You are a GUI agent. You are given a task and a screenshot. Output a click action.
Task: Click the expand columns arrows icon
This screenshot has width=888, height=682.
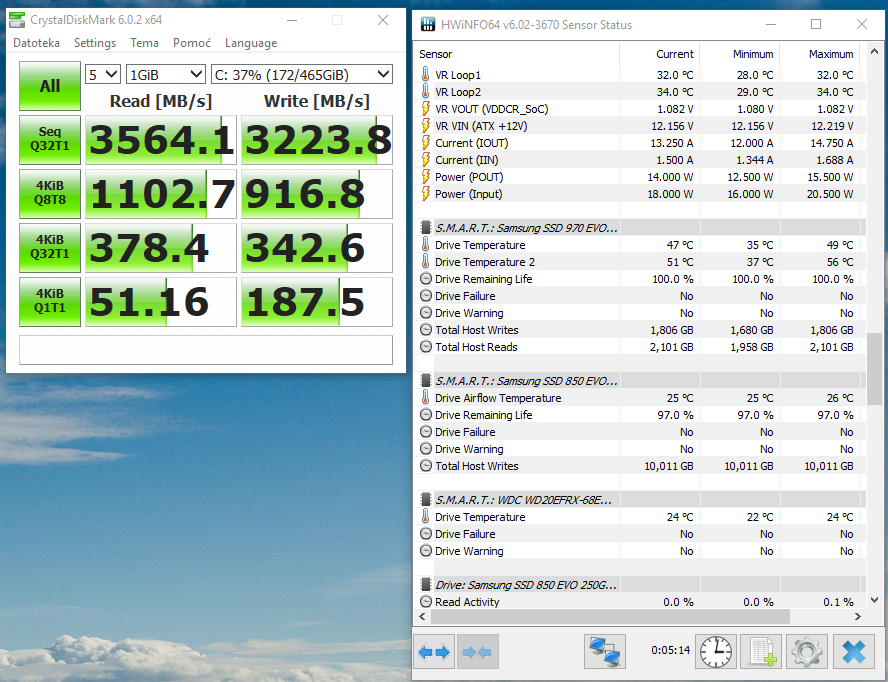pos(434,652)
